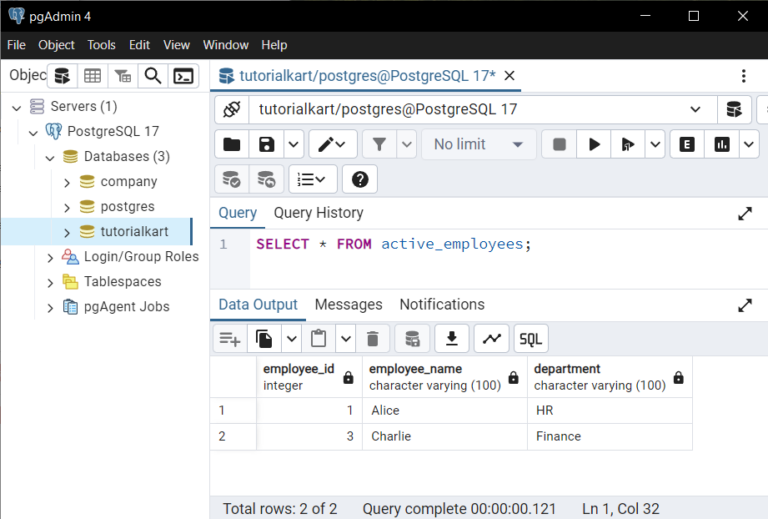Open filter options dropdown arrow
This screenshot has height=519, width=768.
click(407, 144)
